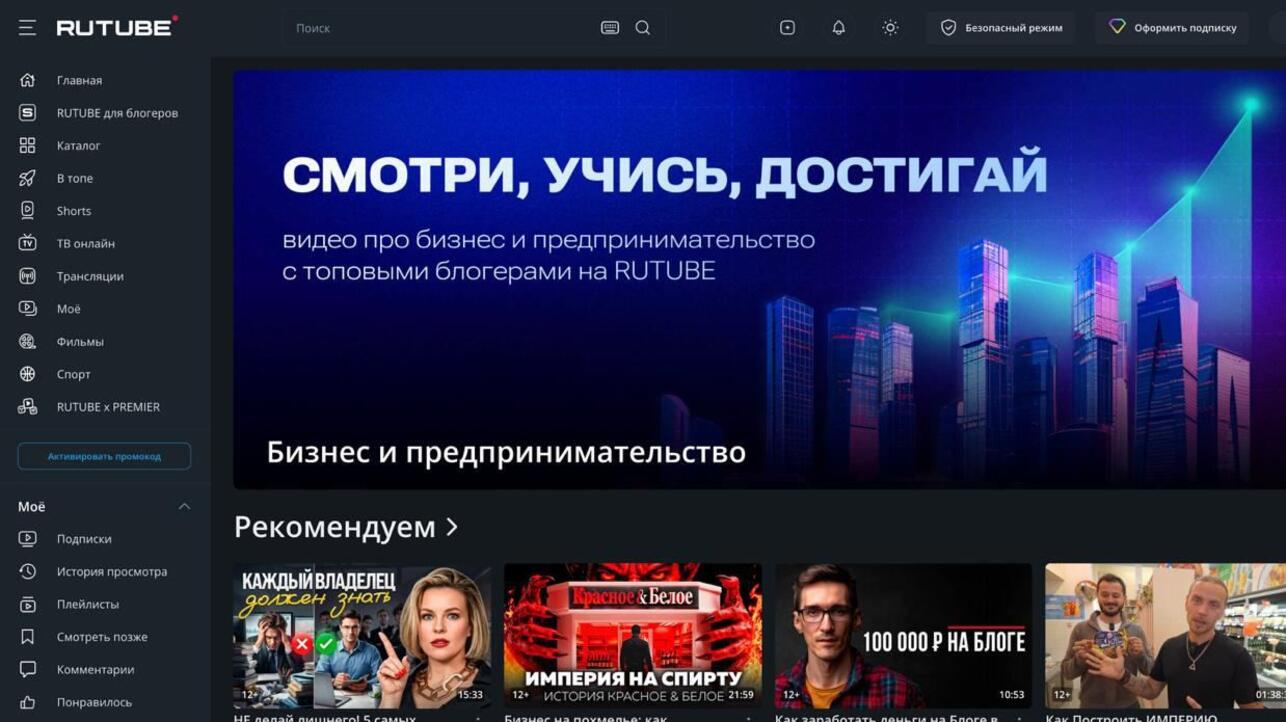This screenshot has height=722, width=1286.
Task: Expand Рекомендуем section with arrow
Action: pyautogui.click(x=452, y=527)
